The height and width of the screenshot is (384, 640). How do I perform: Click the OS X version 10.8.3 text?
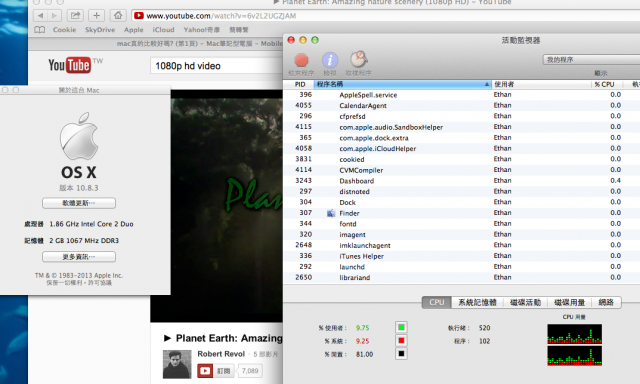pos(79,188)
